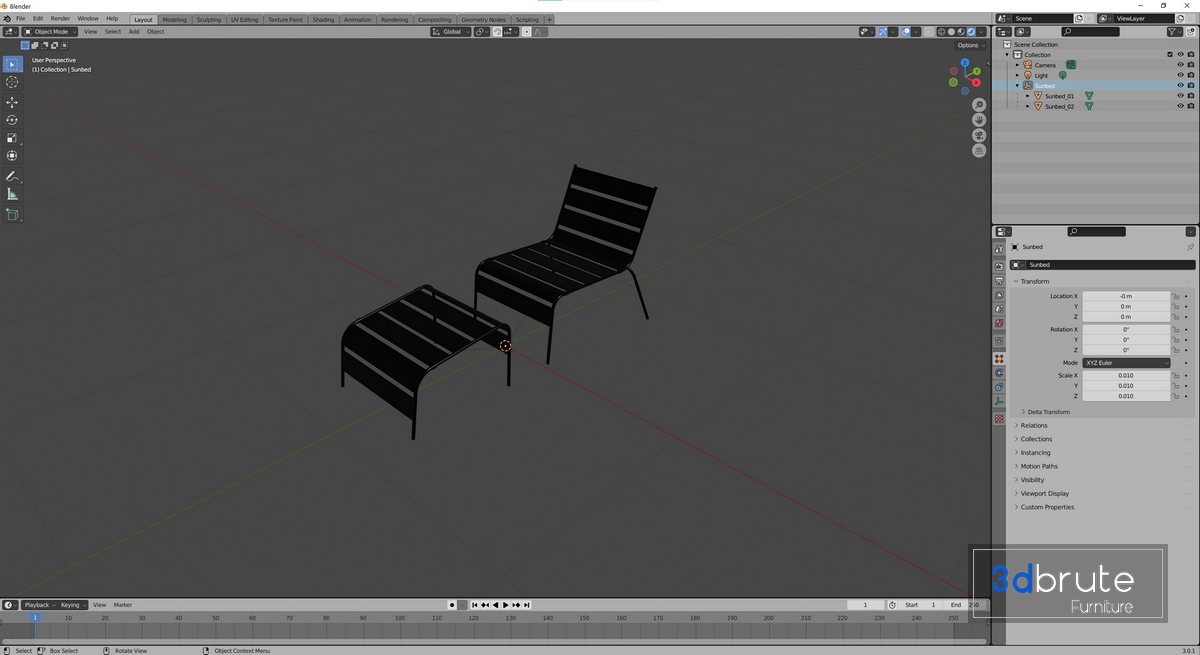Viewport: 1200px width, 655px height.
Task: Toggle camera view with the camera gizmo
Action: pos(979,135)
